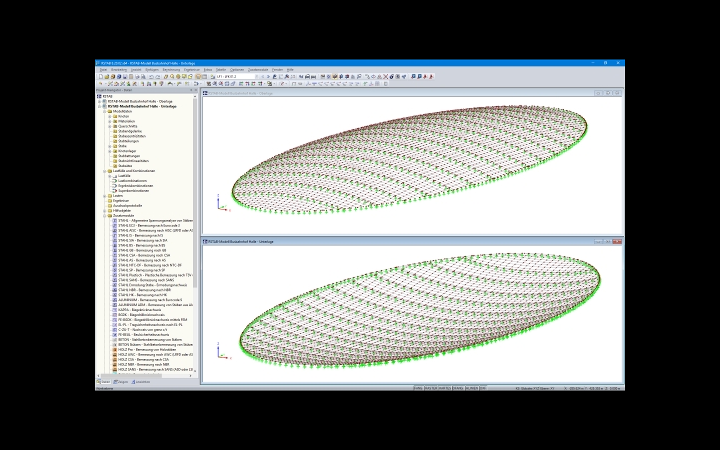Viewport: 720px width, 450px height.
Task: Expand the Materialien tree node
Action: [x=110, y=121]
